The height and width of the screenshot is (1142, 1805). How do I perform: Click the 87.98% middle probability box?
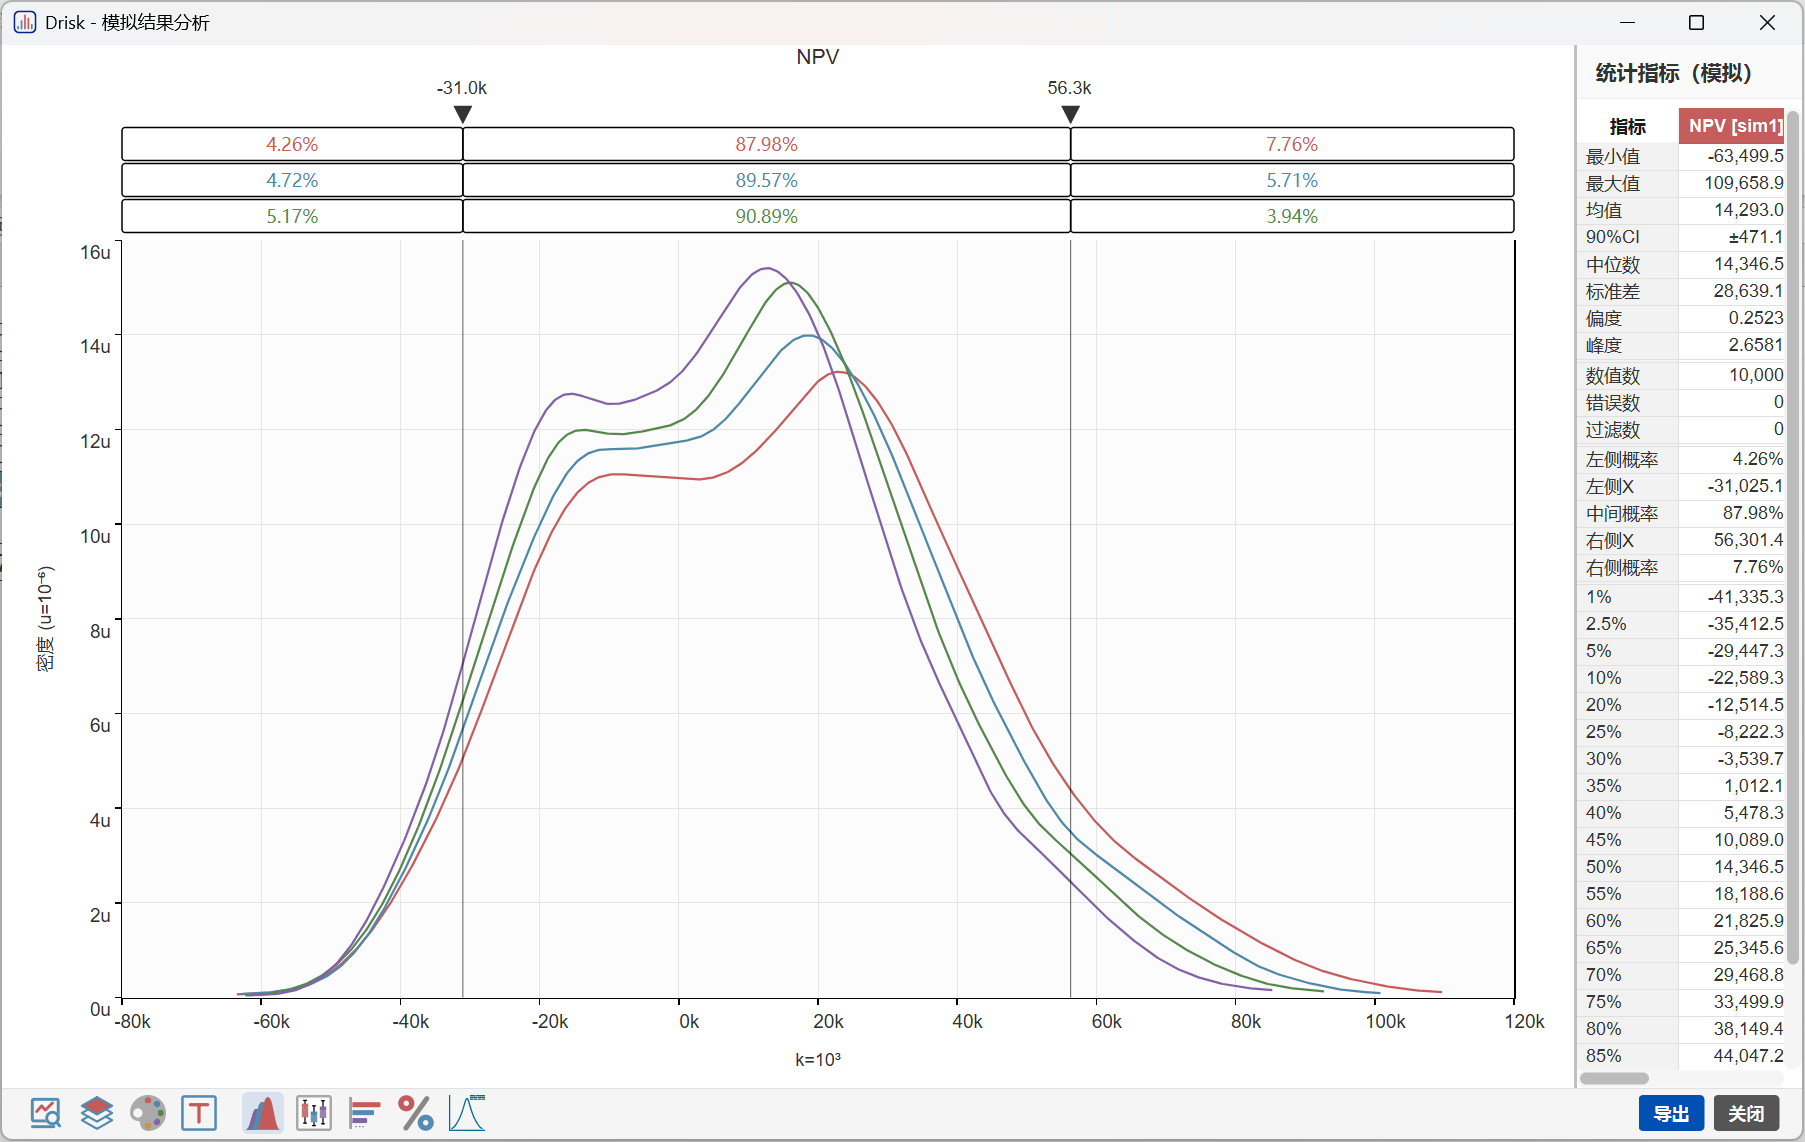click(766, 144)
